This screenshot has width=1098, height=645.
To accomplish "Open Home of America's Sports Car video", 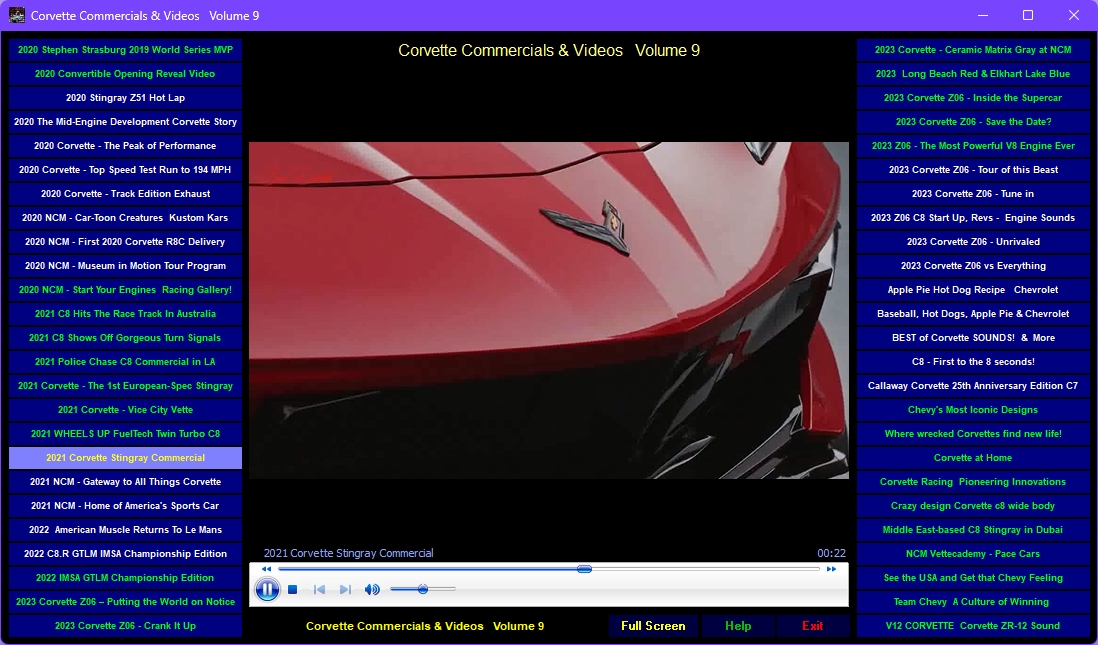I will coord(125,506).
